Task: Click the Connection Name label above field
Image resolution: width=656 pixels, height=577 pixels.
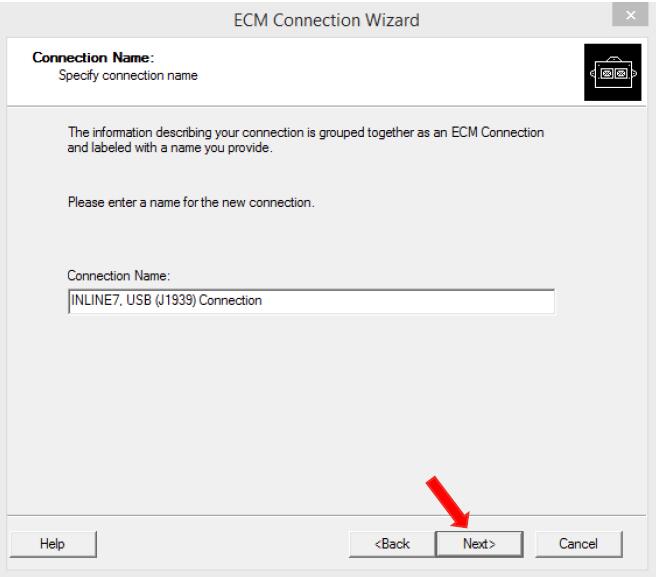Action: pyautogui.click(x=119, y=276)
